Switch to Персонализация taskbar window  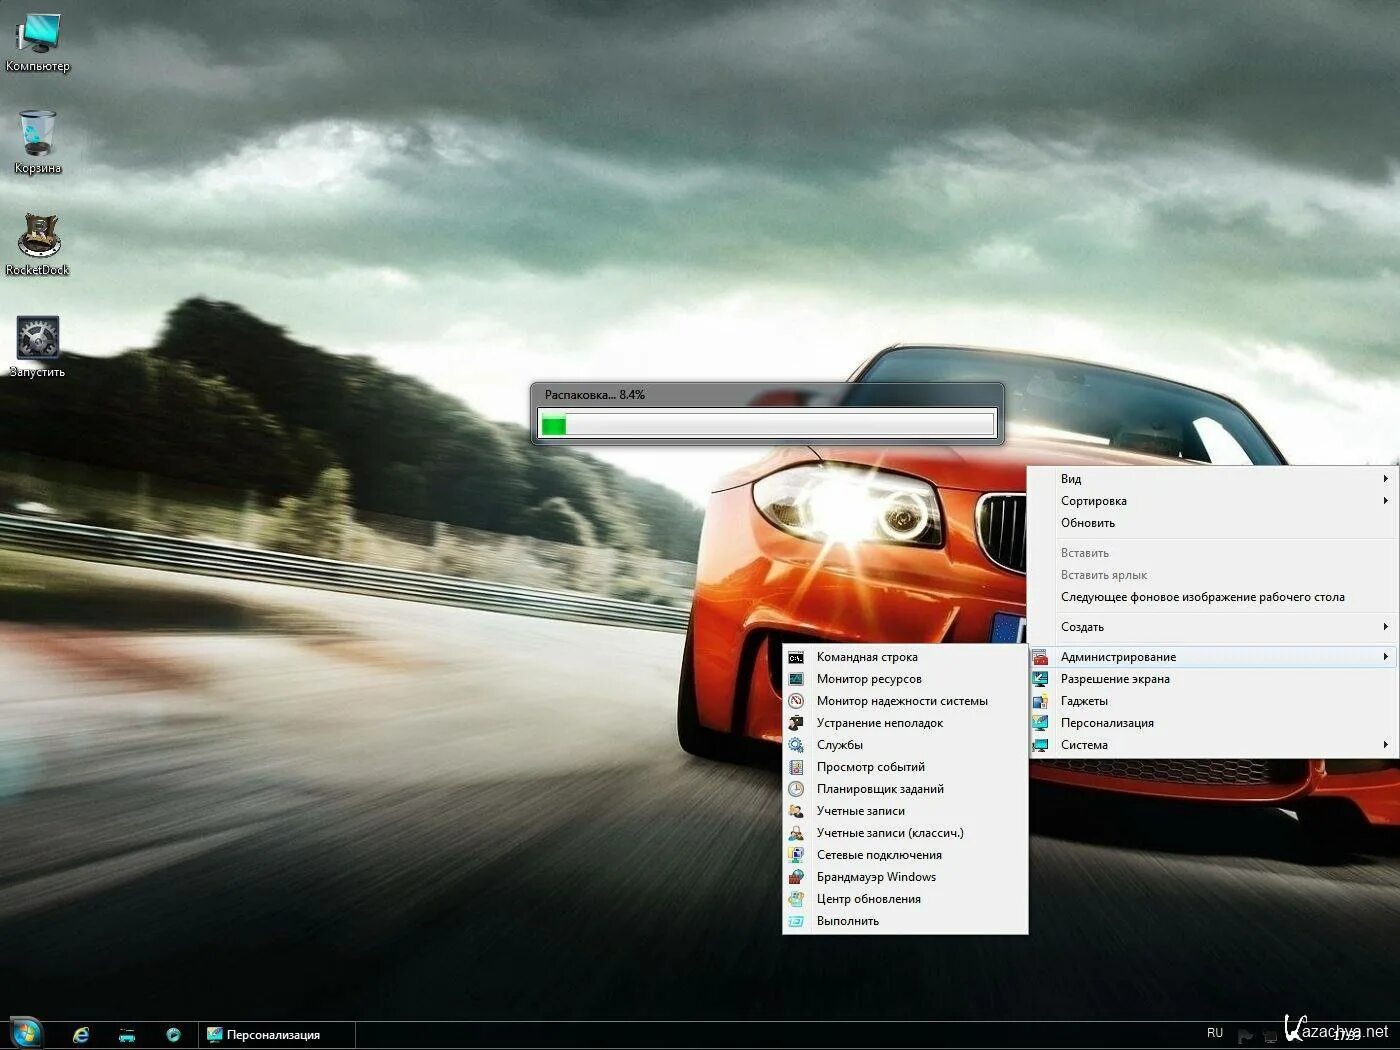277,1035
